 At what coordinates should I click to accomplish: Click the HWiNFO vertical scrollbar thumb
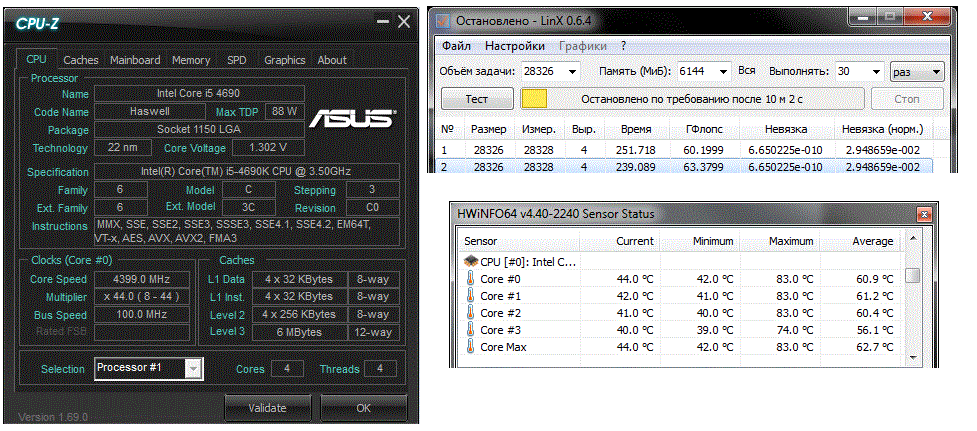pyautogui.click(x=913, y=275)
